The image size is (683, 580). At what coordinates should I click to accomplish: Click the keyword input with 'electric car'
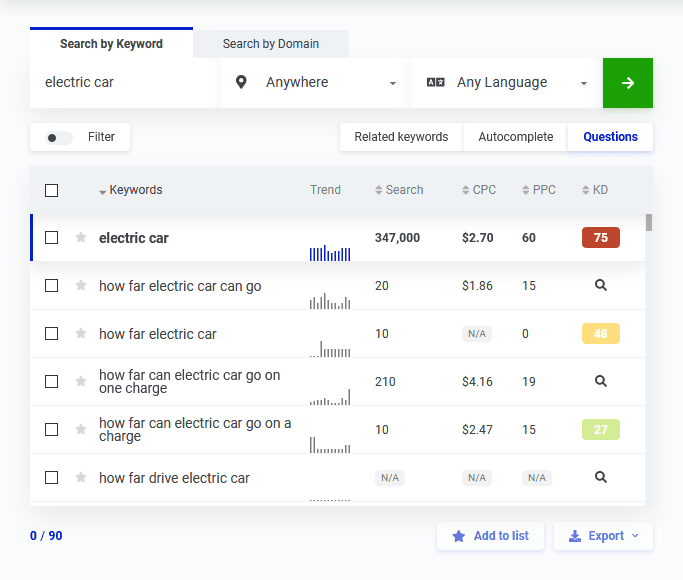click(x=123, y=83)
